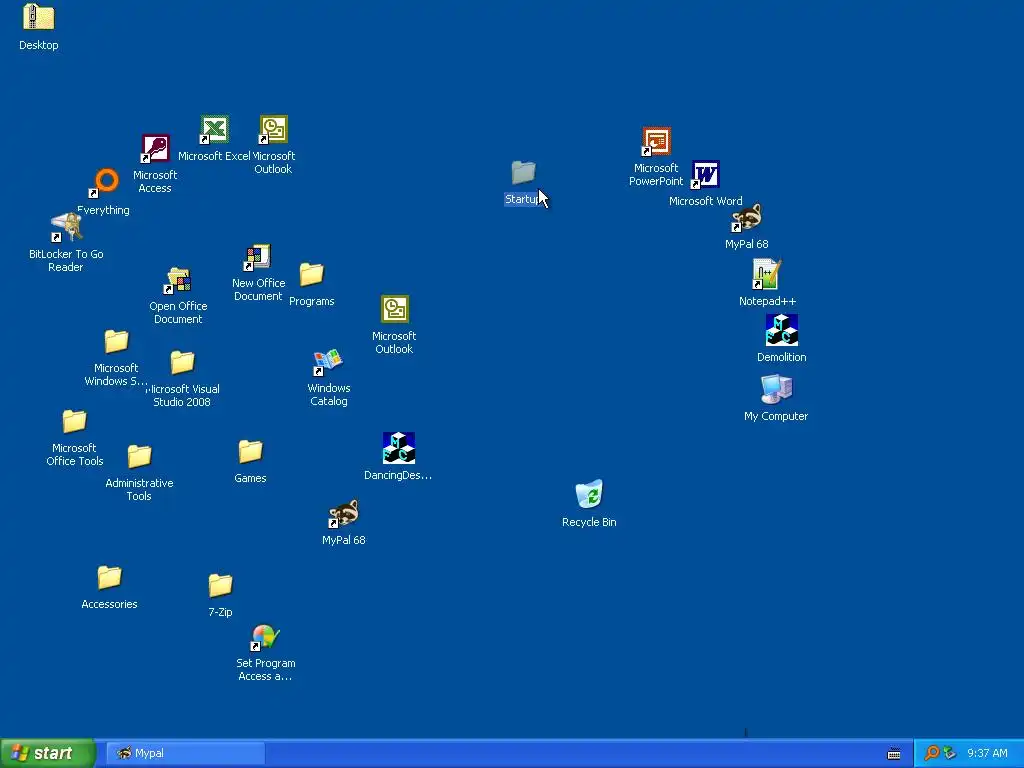1024x768 pixels.
Task: Select the Windows Catalog shortcut
Action: pyautogui.click(x=328, y=362)
